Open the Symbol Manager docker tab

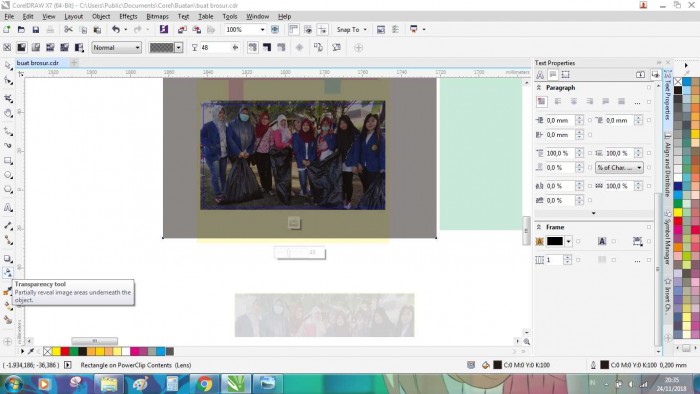(668, 237)
